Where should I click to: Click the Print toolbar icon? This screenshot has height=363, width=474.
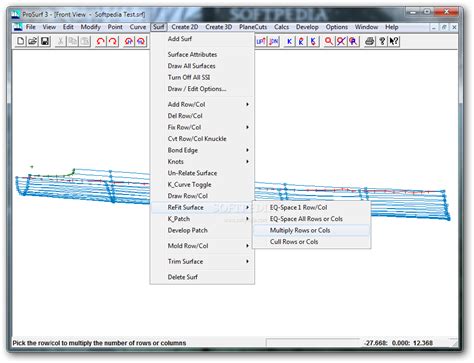click(369, 41)
